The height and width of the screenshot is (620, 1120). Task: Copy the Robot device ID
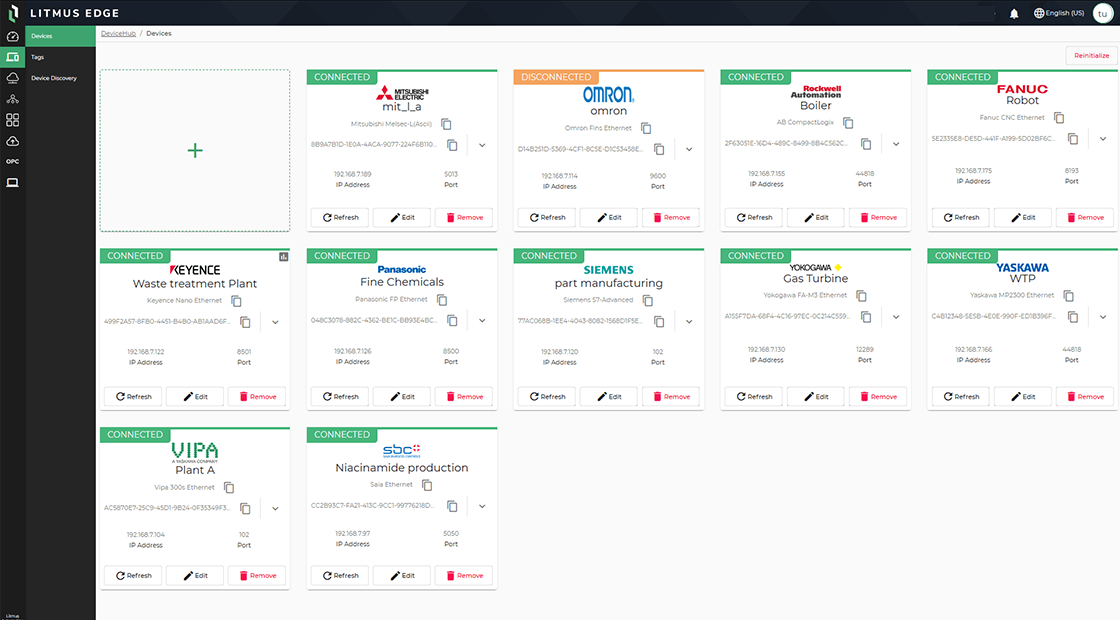coord(1073,139)
